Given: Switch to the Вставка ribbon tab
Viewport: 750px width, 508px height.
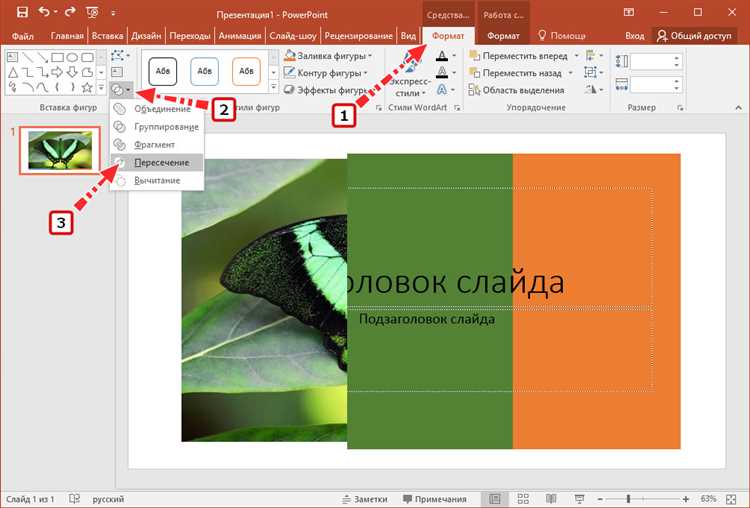Looking at the screenshot, I should [x=106, y=36].
